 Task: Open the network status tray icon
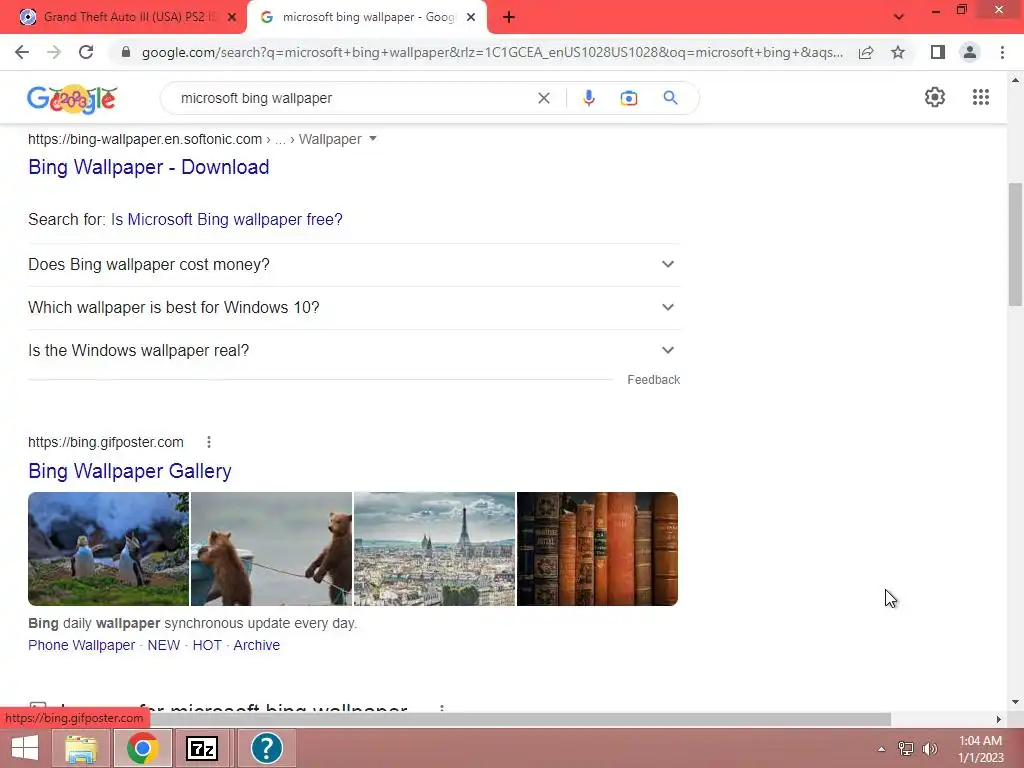click(x=905, y=748)
